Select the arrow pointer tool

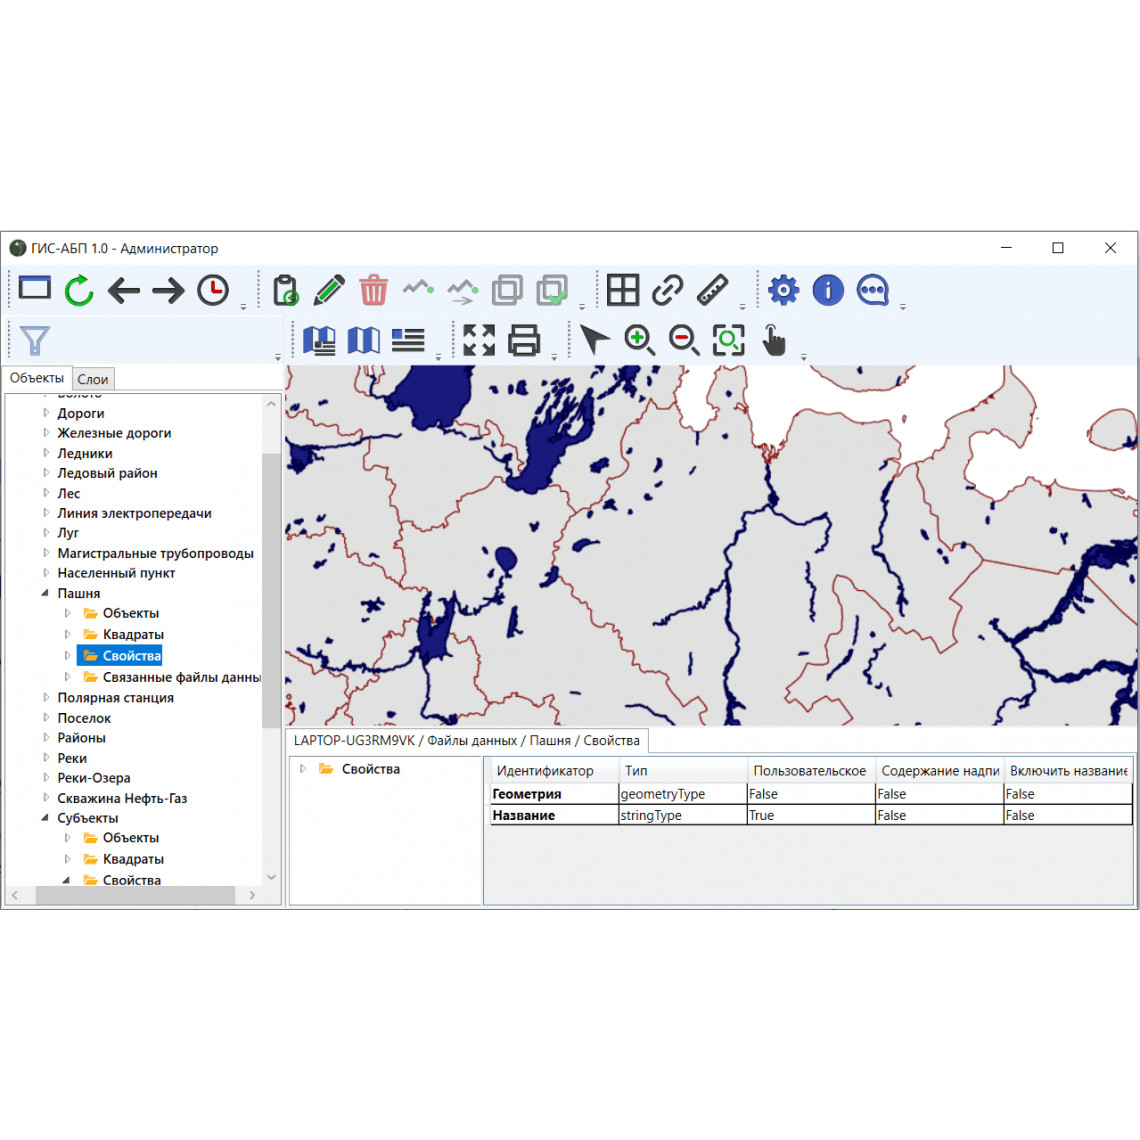click(595, 340)
